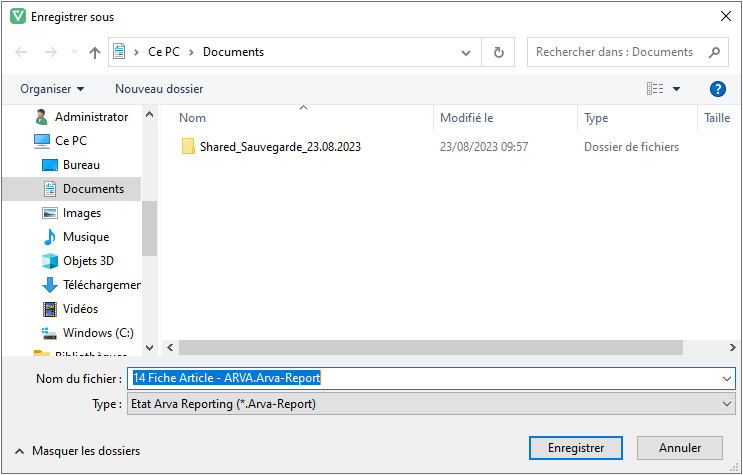Open the blue help icon

[x=717, y=89]
